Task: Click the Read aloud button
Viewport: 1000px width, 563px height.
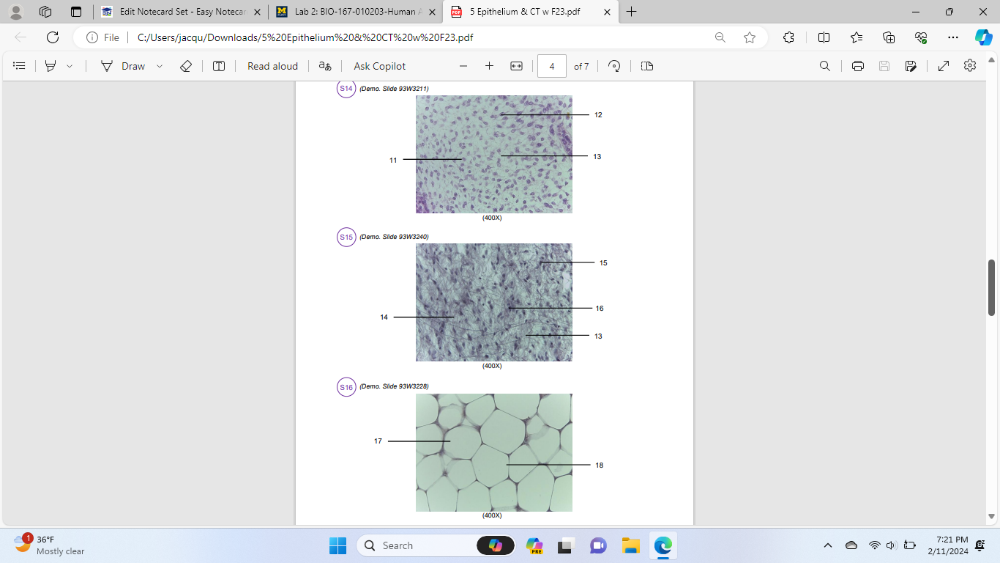Action: 272,66
